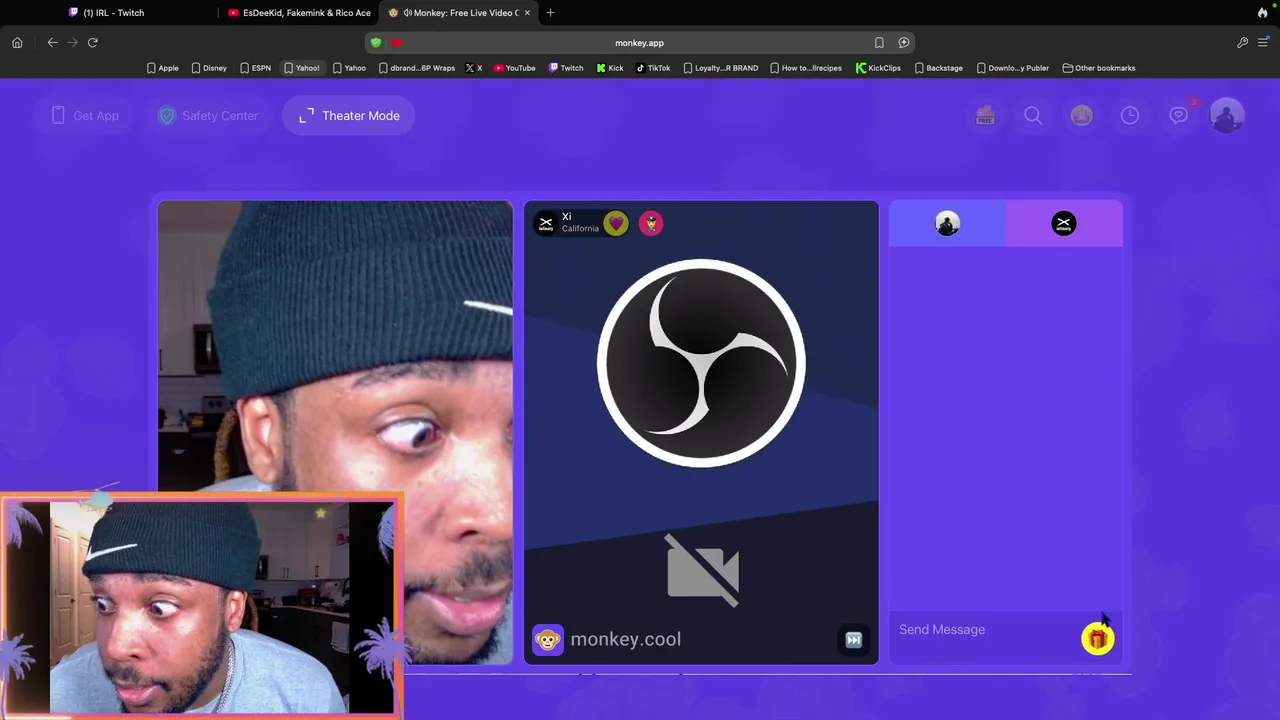The width and height of the screenshot is (1280, 720).
Task: Click the pink report officer icon
Action: coord(651,223)
